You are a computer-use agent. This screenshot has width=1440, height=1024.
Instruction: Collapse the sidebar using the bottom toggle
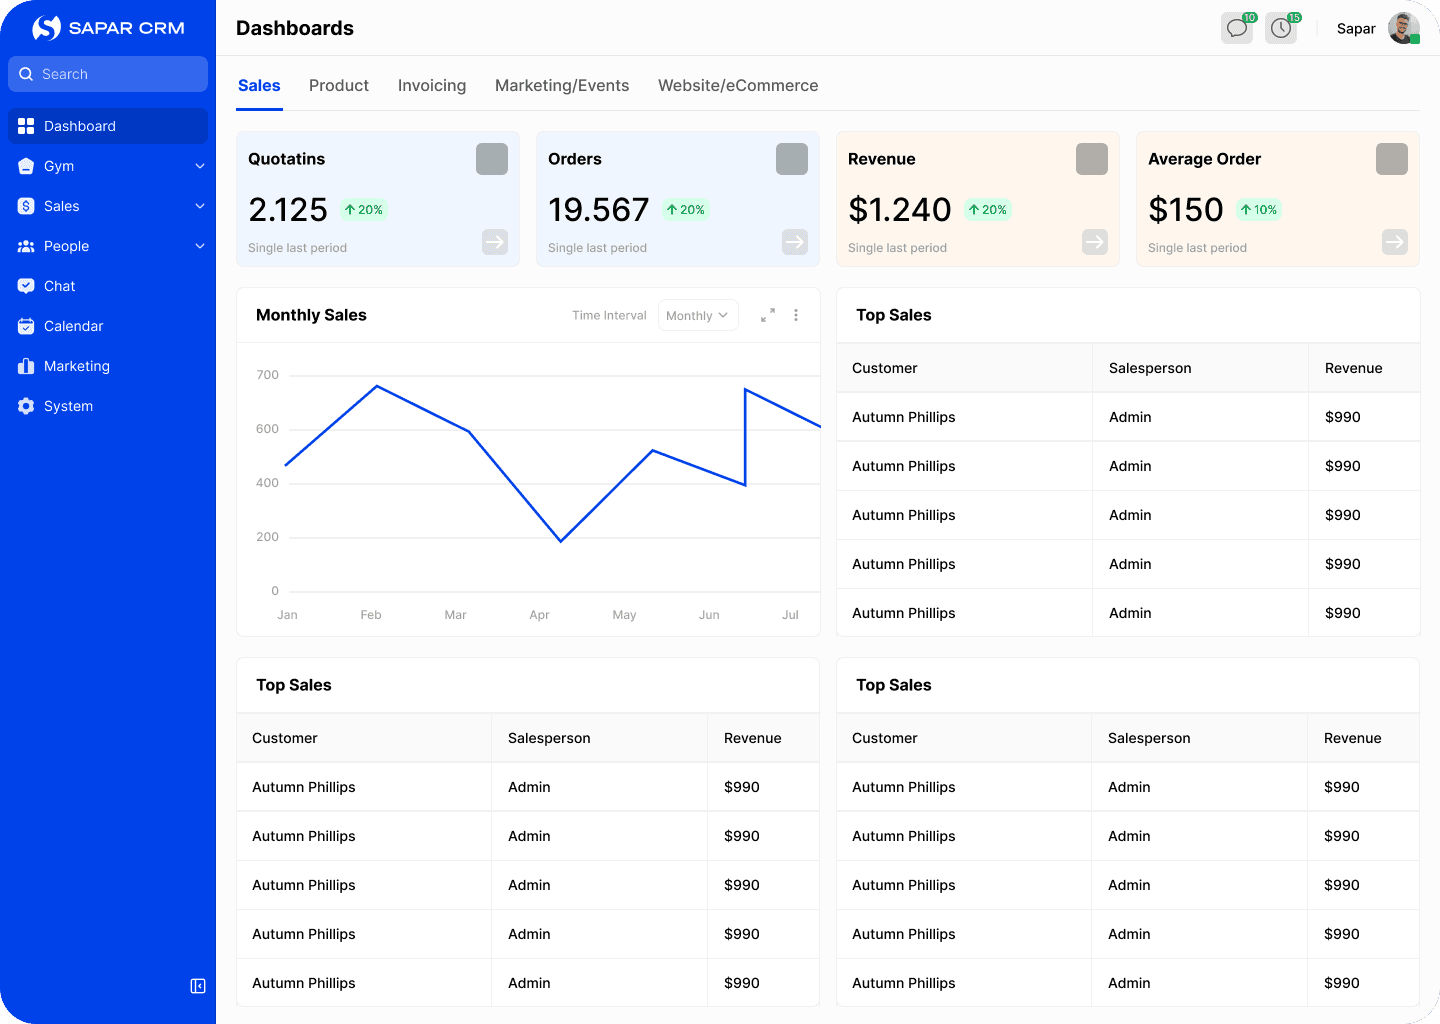point(198,986)
